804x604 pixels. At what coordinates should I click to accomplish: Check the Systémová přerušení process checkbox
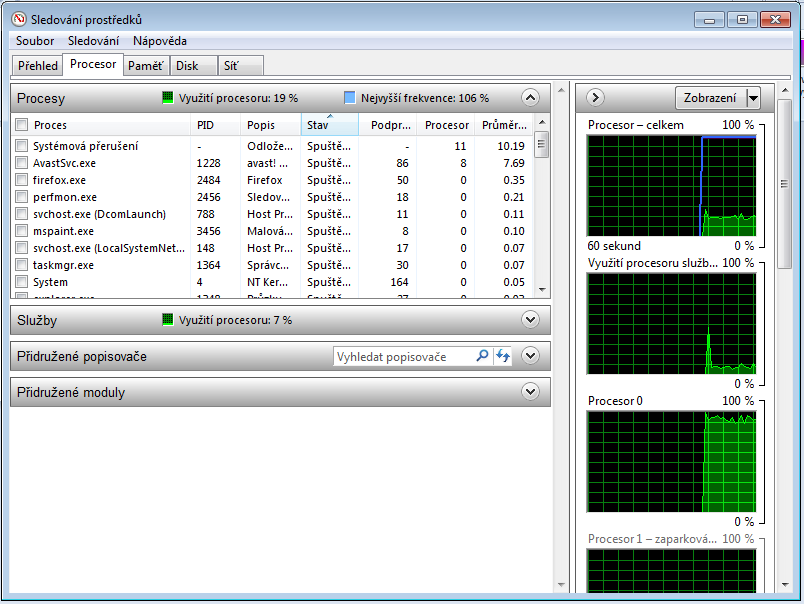pos(22,146)
